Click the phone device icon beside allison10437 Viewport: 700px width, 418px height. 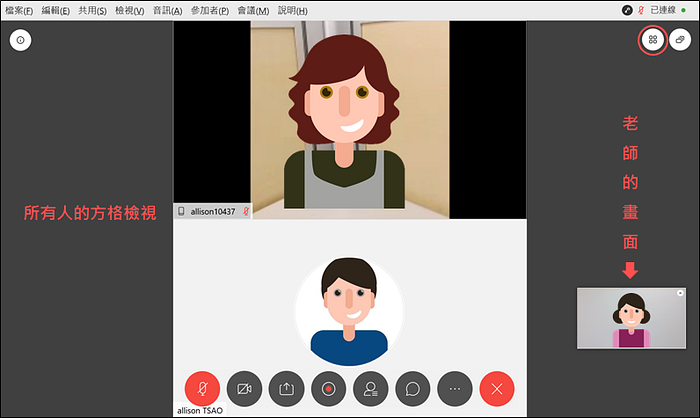[x=181, y=212]
